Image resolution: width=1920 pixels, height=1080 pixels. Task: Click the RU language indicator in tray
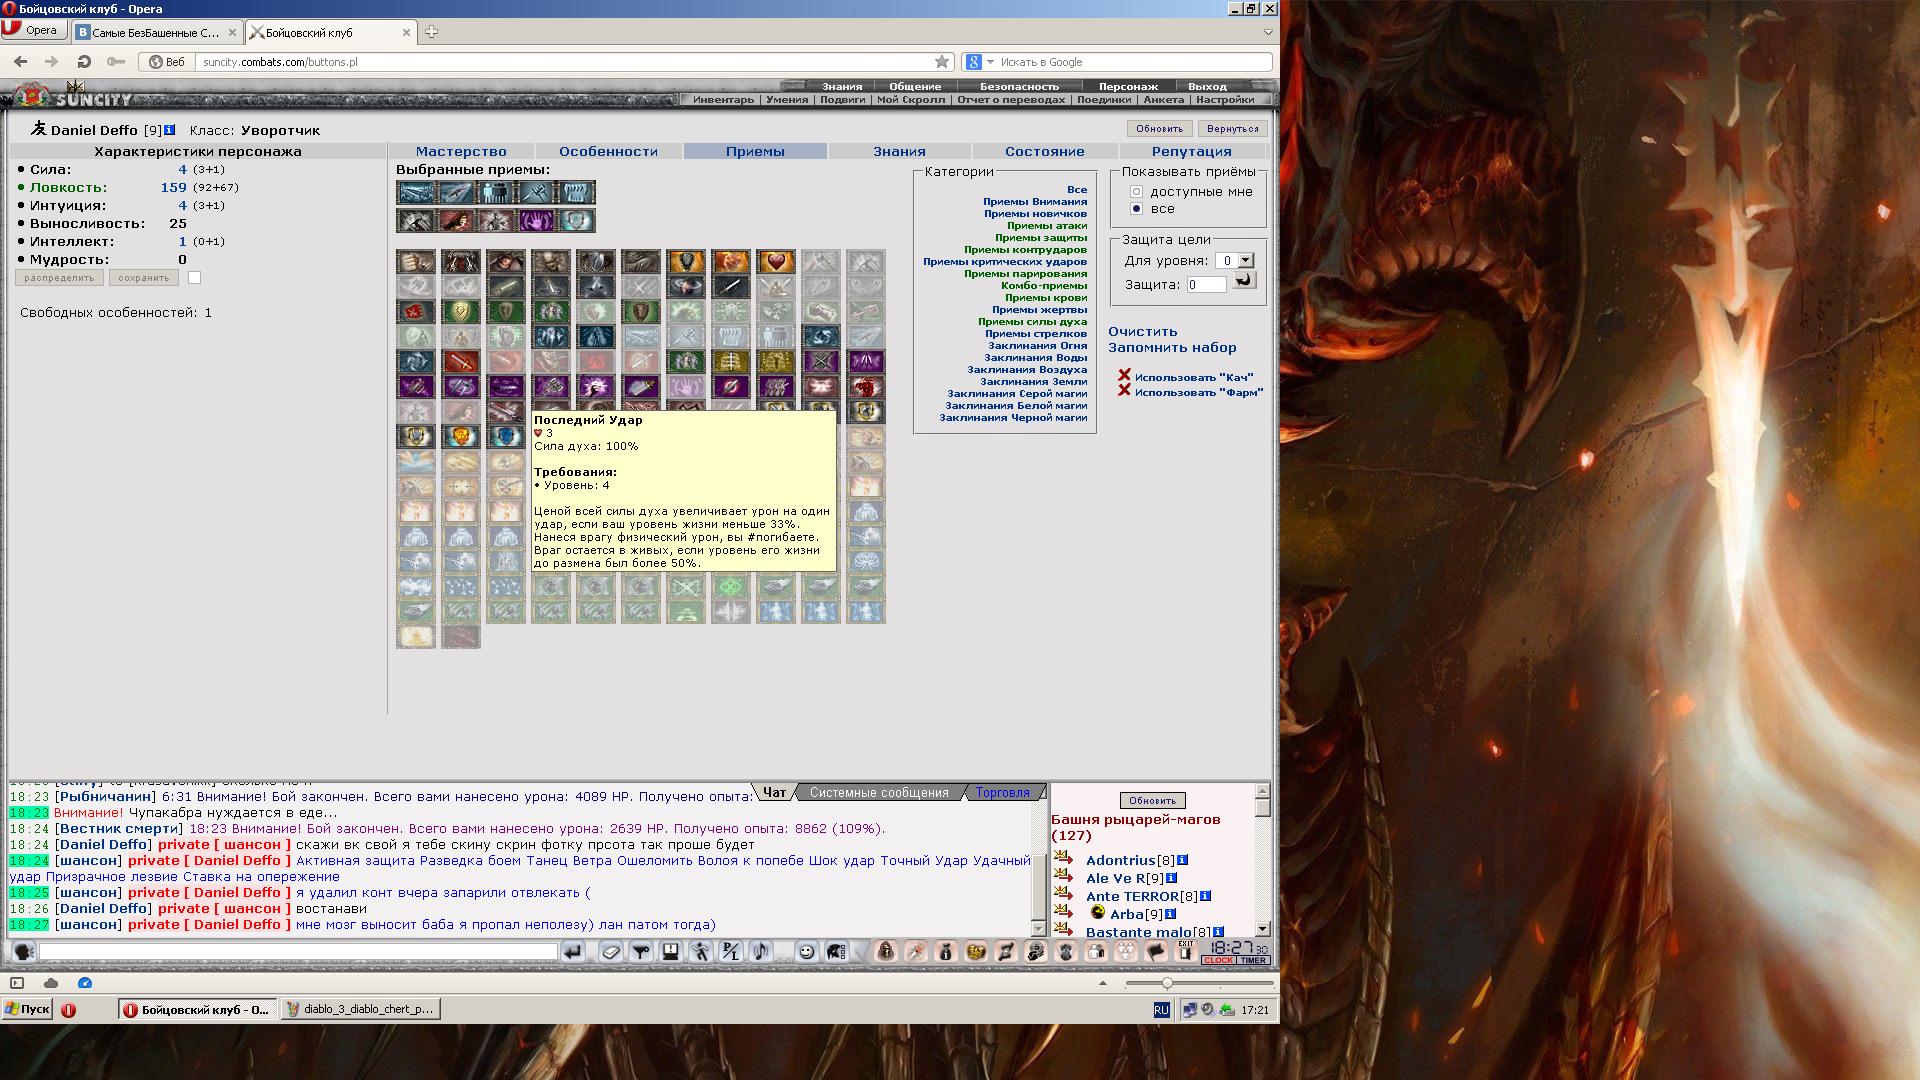coord(1161,1010)
